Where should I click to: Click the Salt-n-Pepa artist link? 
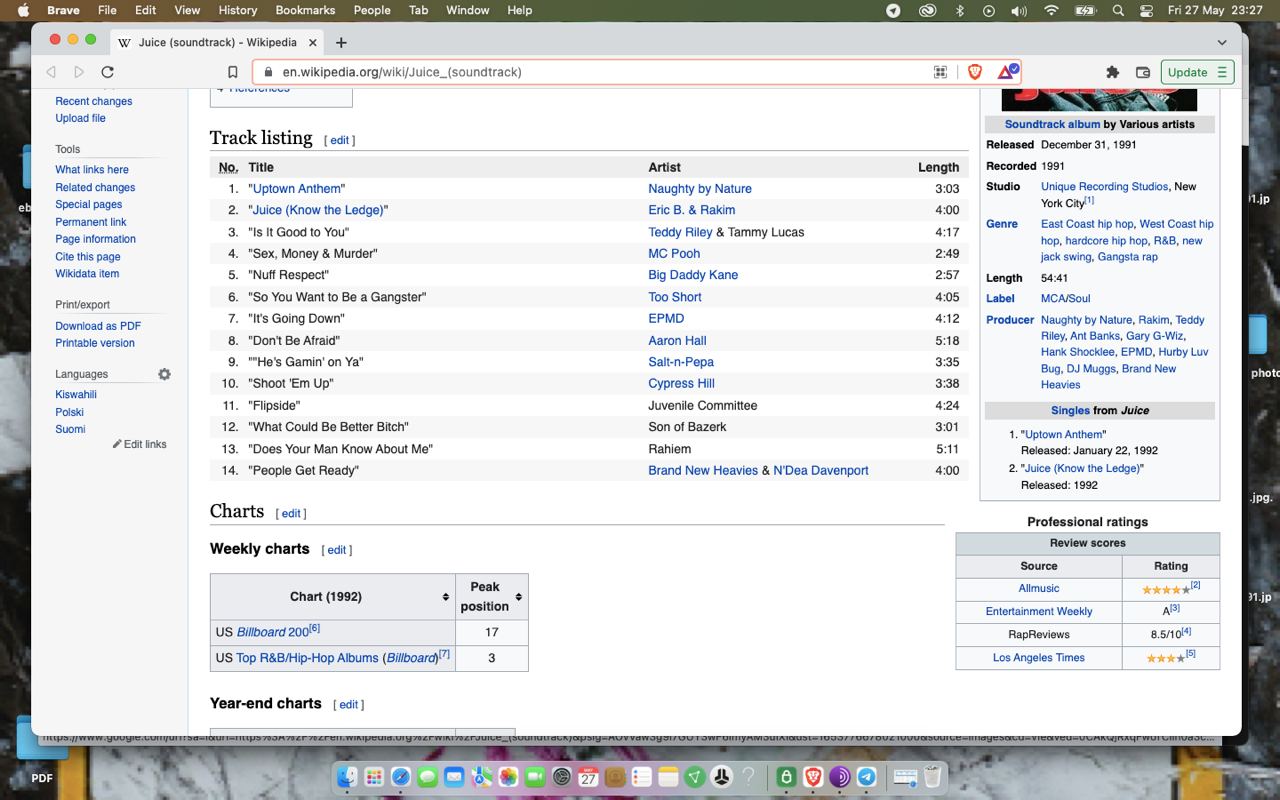tap(680, 362)
